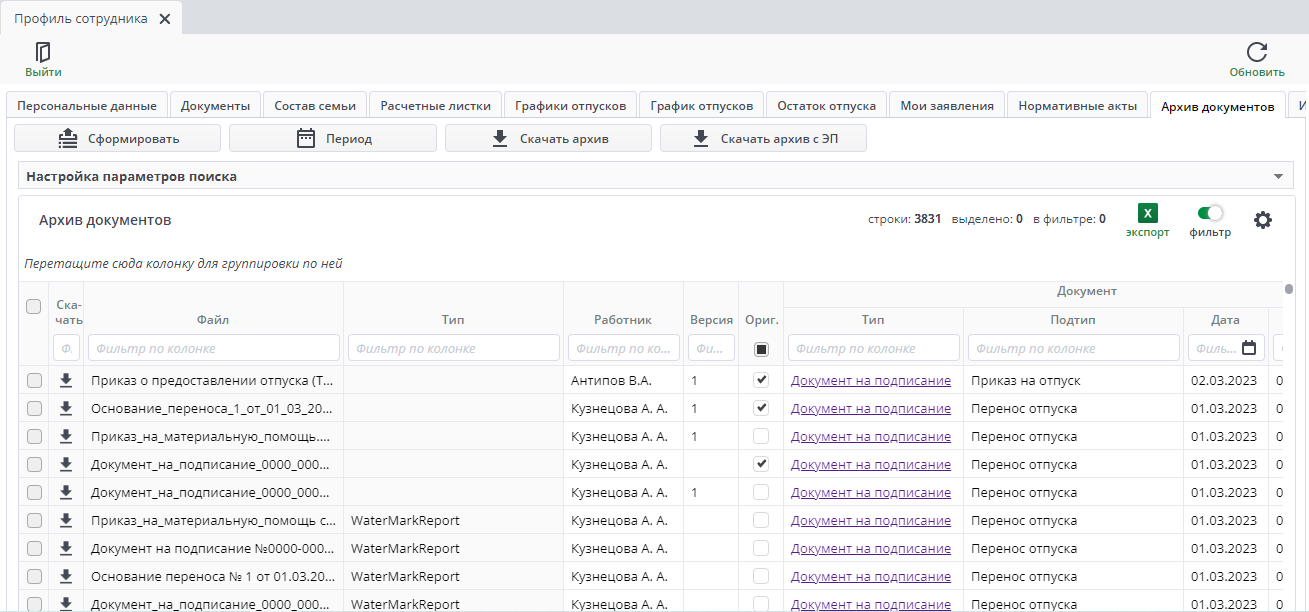
Task: Toggle the Ориг. column filter checkbox
Action: click(761, 349)
